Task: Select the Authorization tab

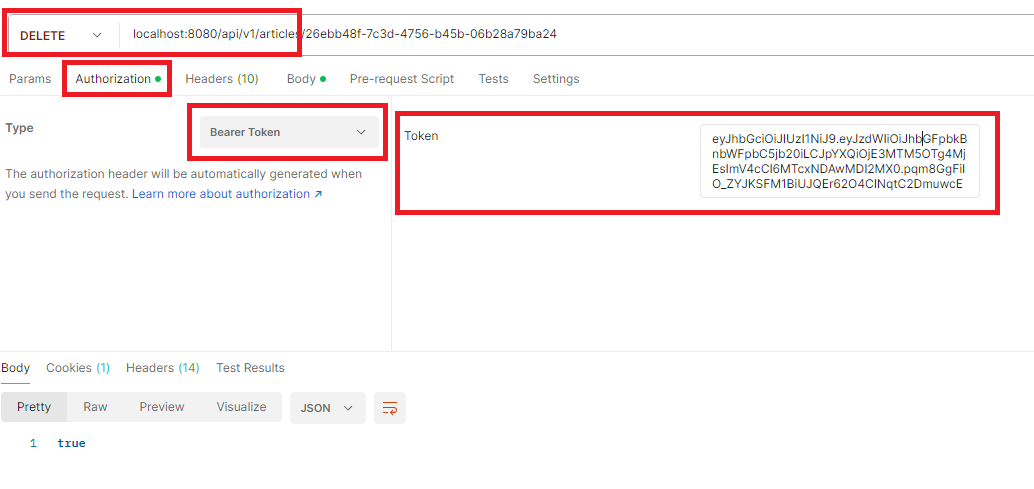Action: 113,79
